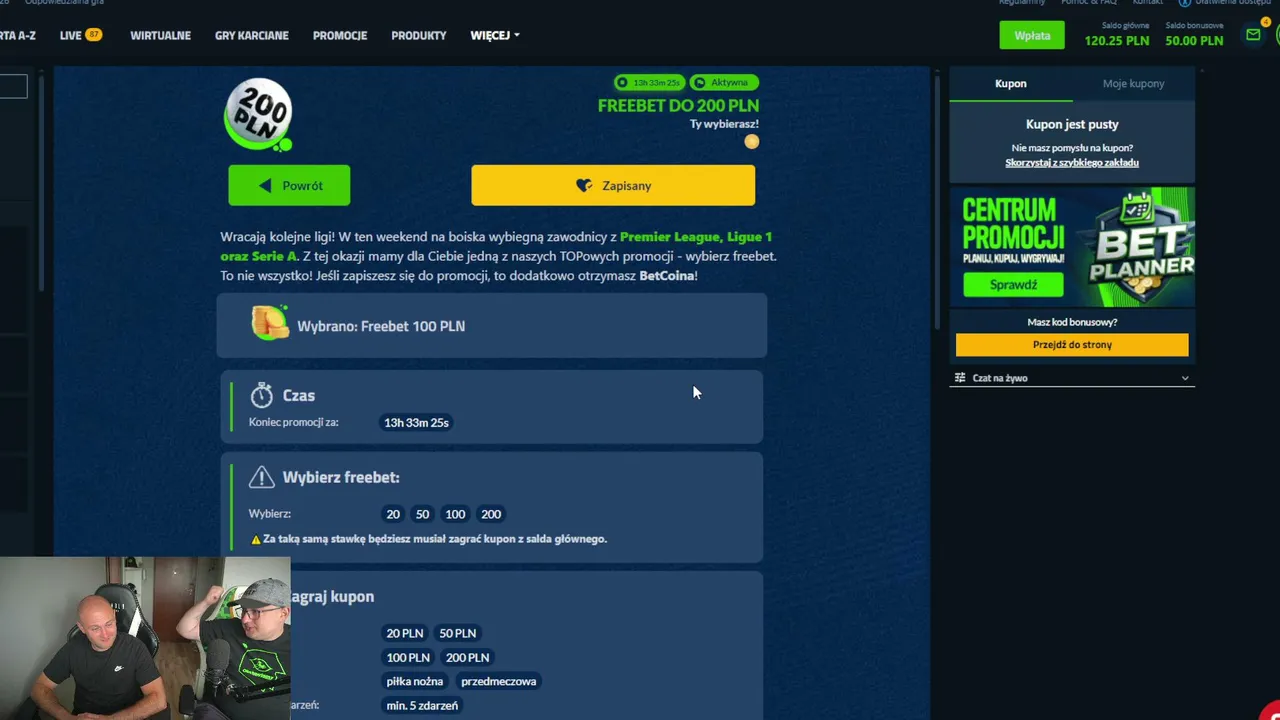
Task: Open the PROMOCJE menu item
Action: click(340, 35)
